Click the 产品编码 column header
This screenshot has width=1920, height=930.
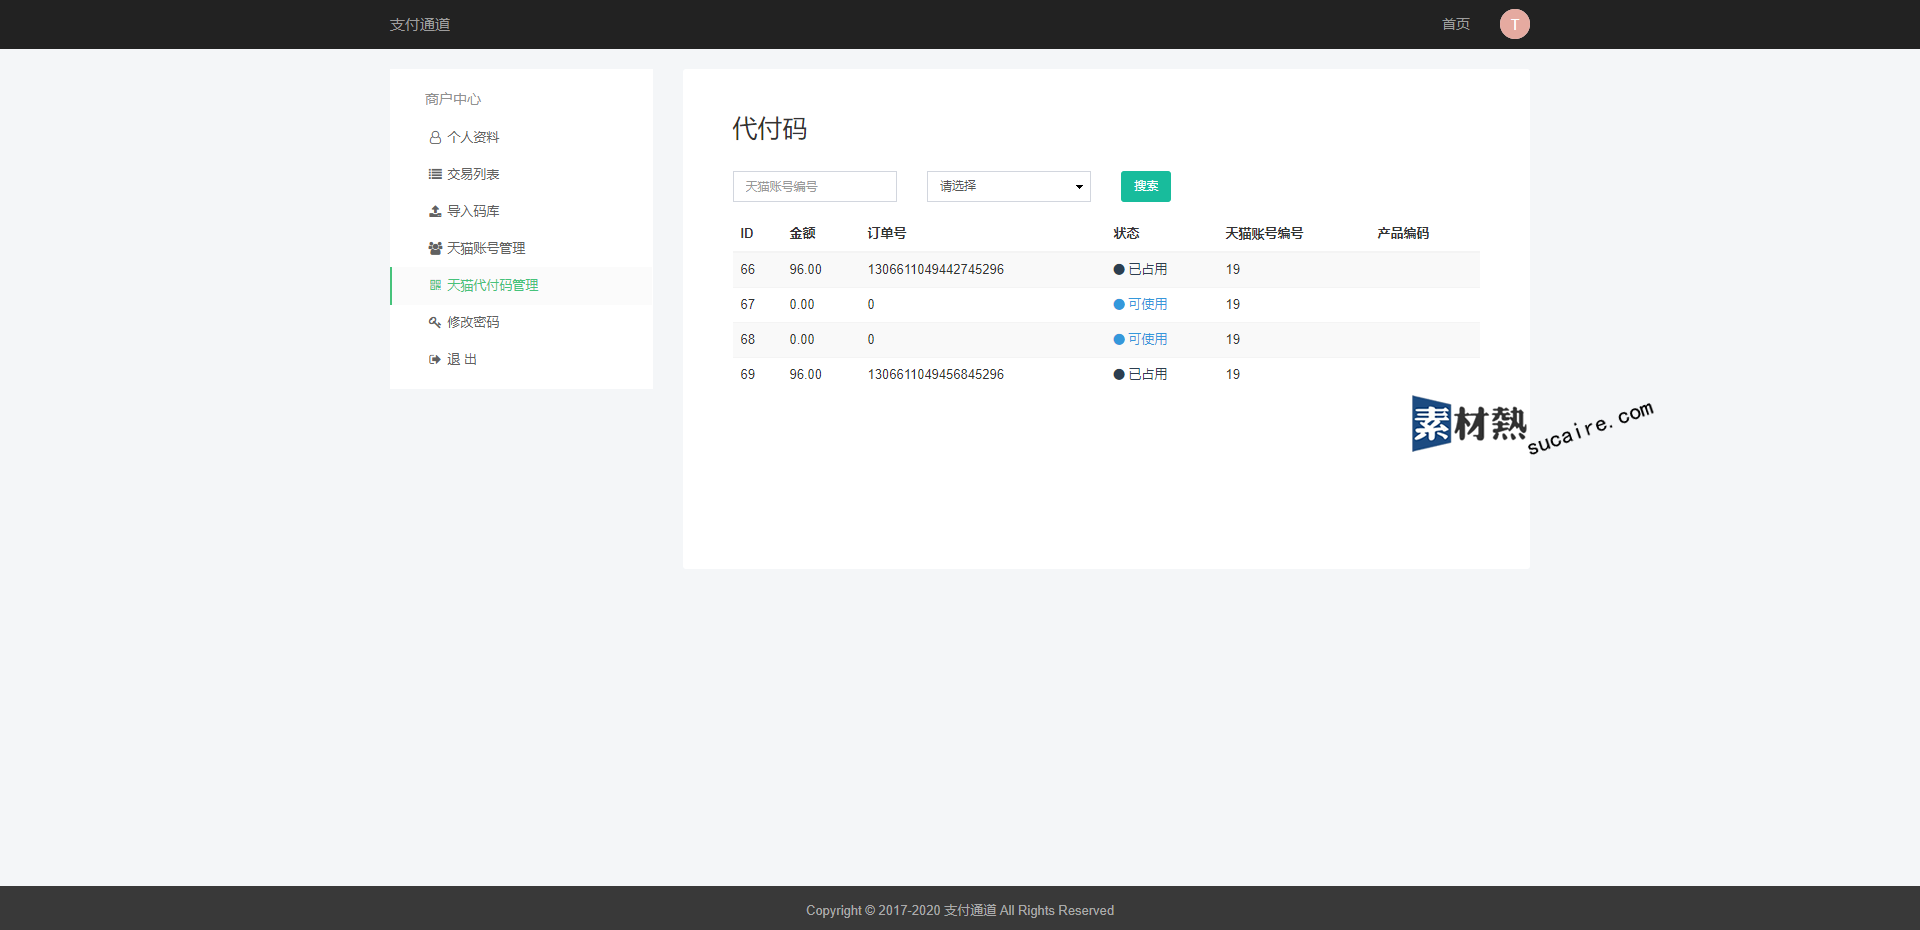pyautogui.click(x=1403, y=233)
